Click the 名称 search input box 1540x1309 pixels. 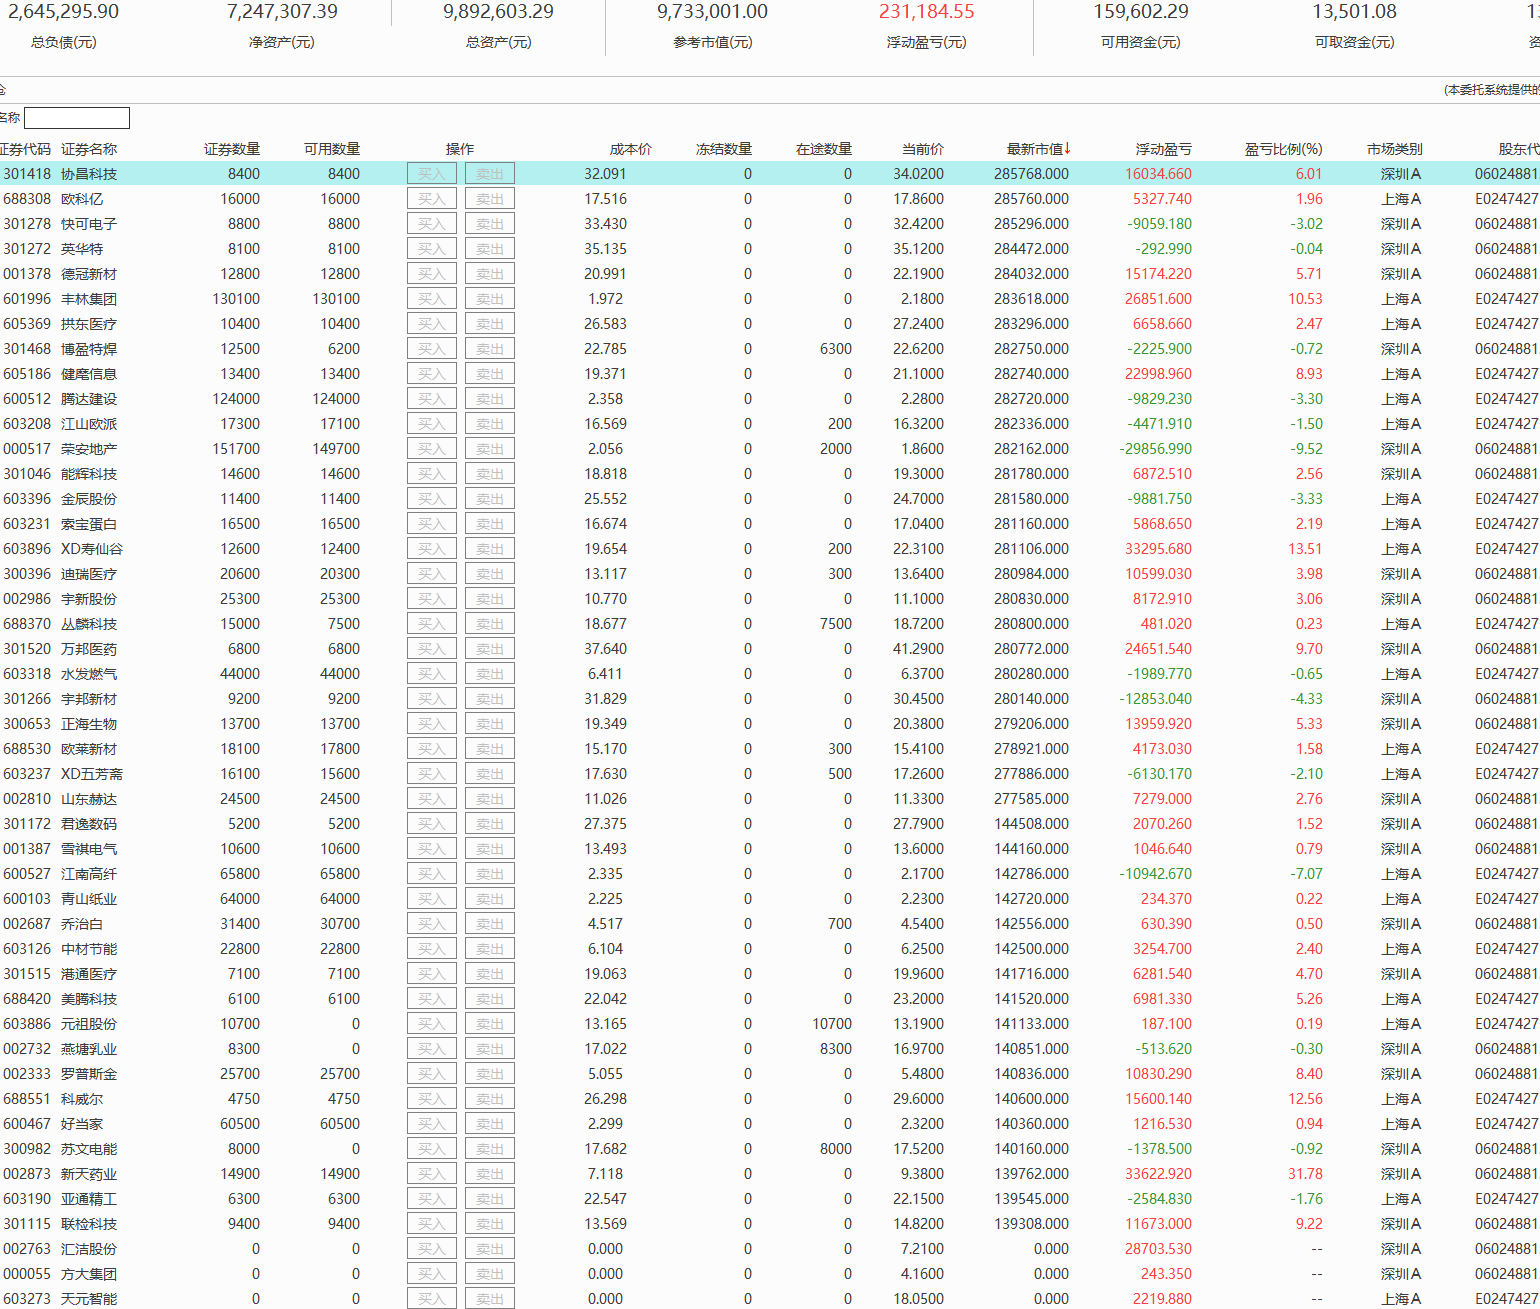(77, 118)
